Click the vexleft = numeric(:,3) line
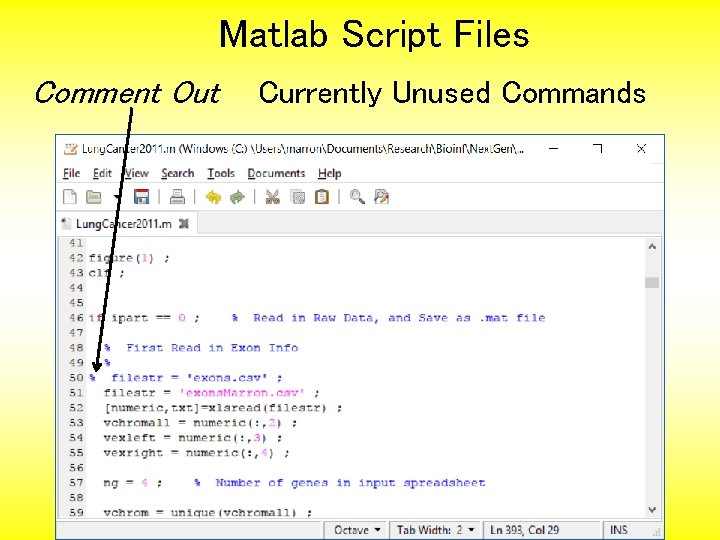The height and width of the screenshot is (540, 720). click(x=193, y=438)
